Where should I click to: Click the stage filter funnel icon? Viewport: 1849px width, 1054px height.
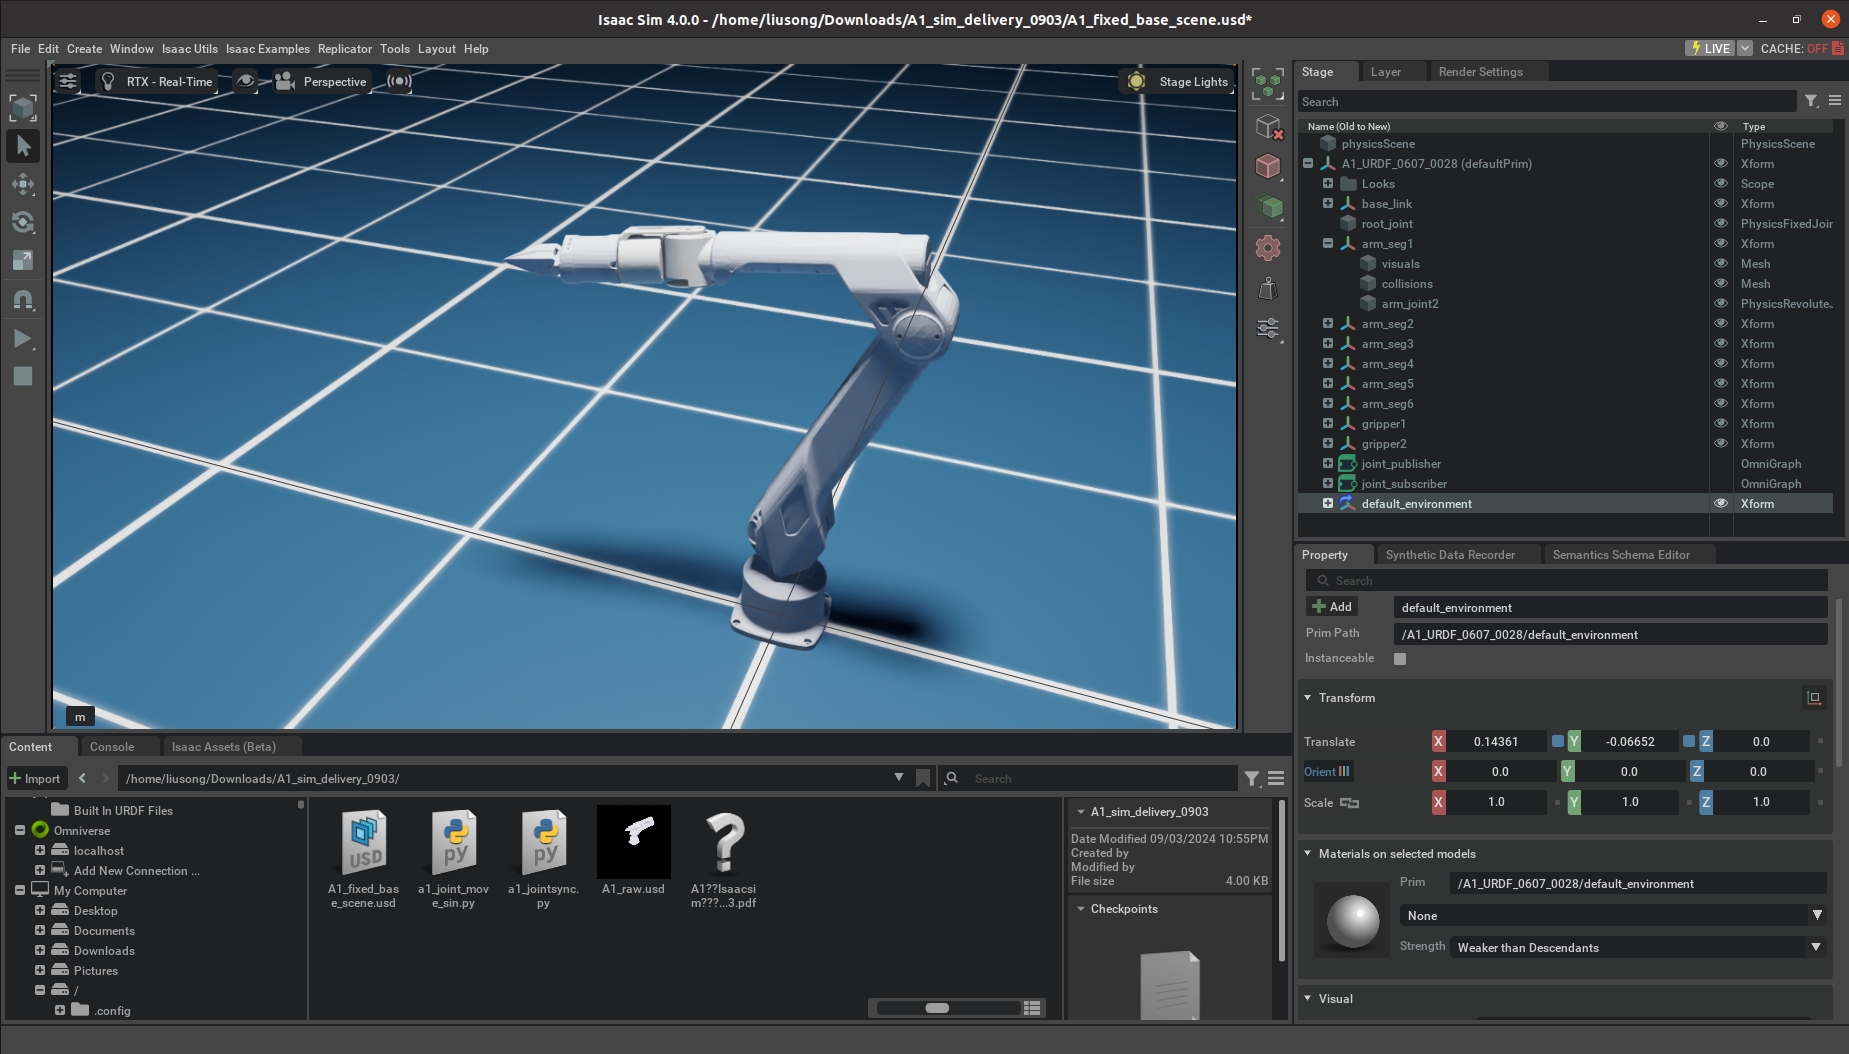pyautogui.click(x=1811, y=101)
